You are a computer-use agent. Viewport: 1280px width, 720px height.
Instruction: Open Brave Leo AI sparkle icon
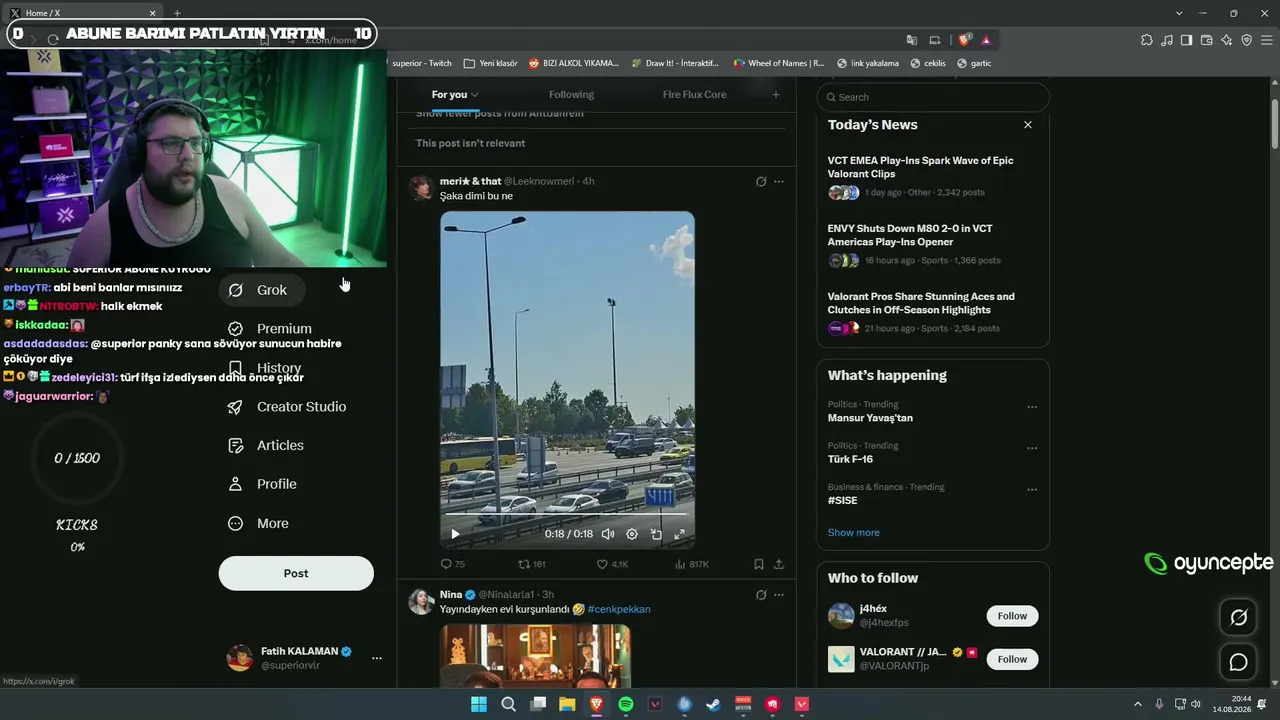[1227, 40]
